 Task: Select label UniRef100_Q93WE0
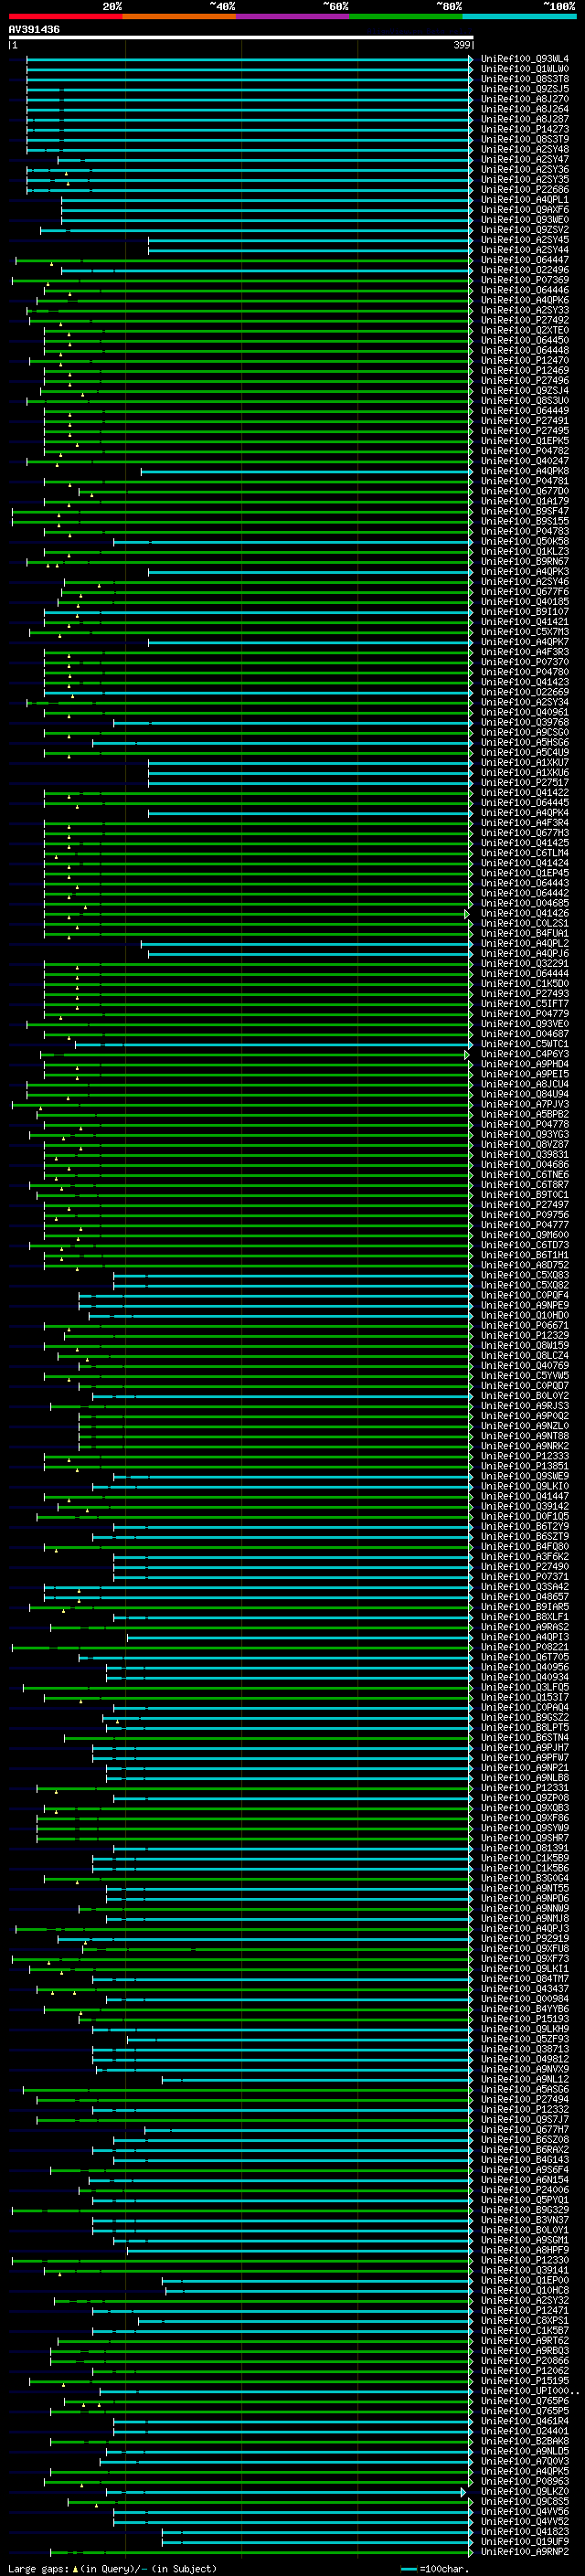coord(525,220)
